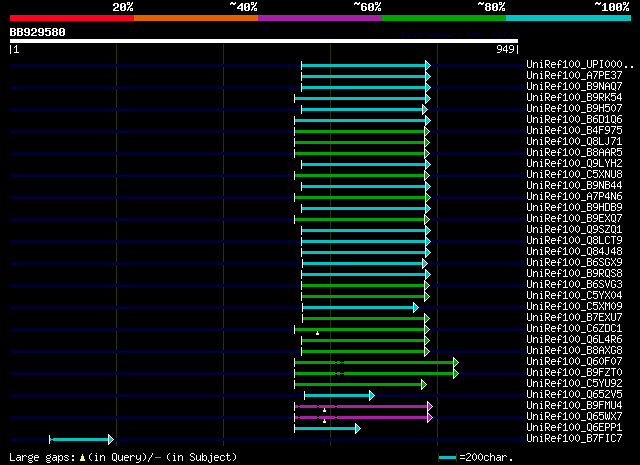
Task: Select the UniRef100_Q8LJ71 label
Action: 574,142
